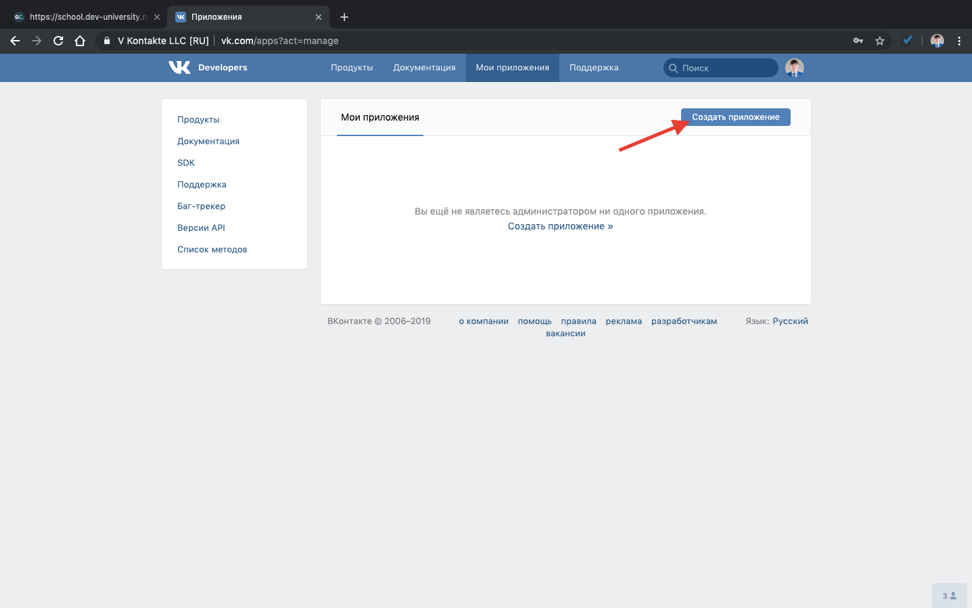Click the footer link о компании
Screen dimensions: 972x608
point(484,321)
